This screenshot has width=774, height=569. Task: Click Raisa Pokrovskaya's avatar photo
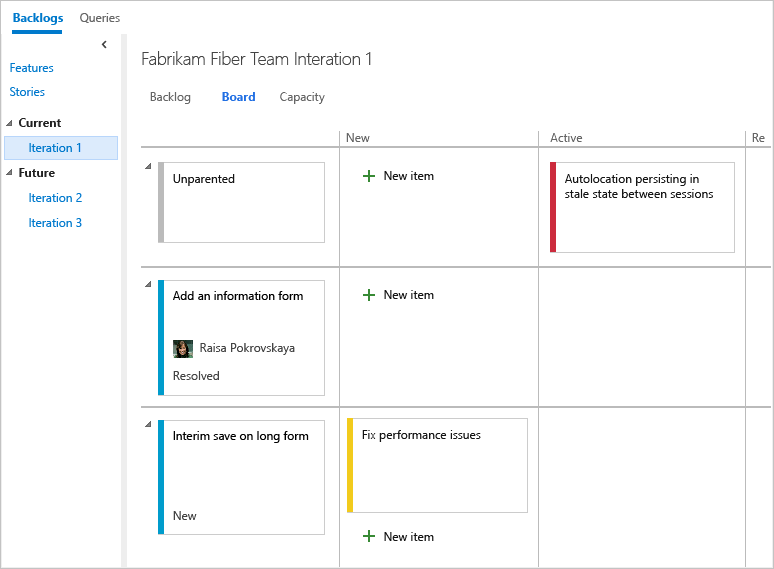click(183, 349)
